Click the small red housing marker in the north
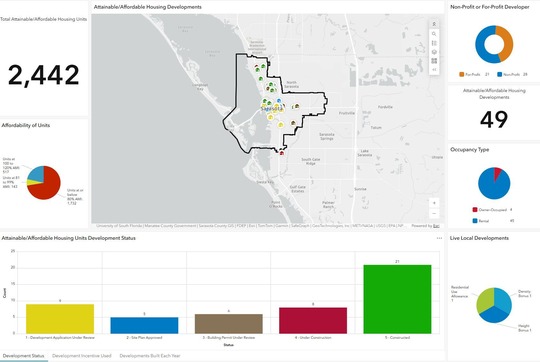 tap(256, 66)
